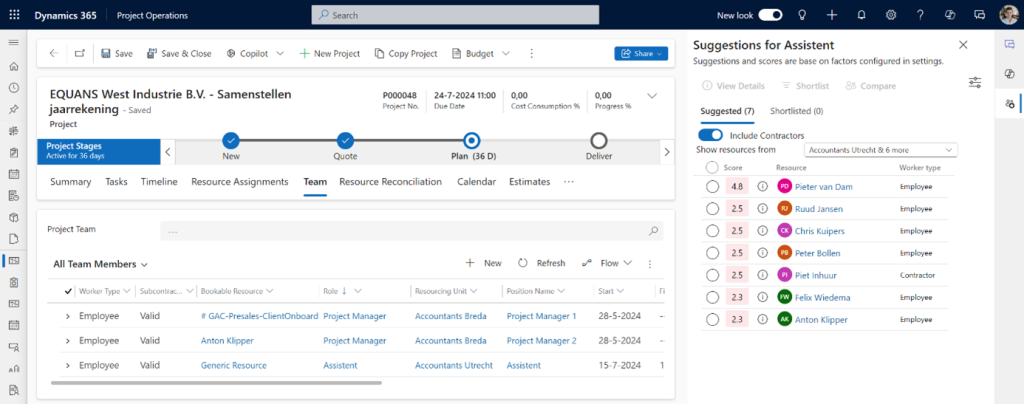The height and width of the screenshot is (404, 1024).
Task: Select radio button for Peter Bollen
Action: pyautogui.click(x=712, y=253)
